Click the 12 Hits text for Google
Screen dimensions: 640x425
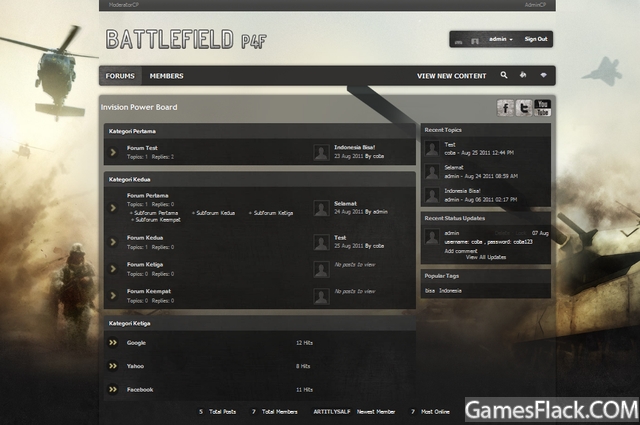tap(304, 343)
